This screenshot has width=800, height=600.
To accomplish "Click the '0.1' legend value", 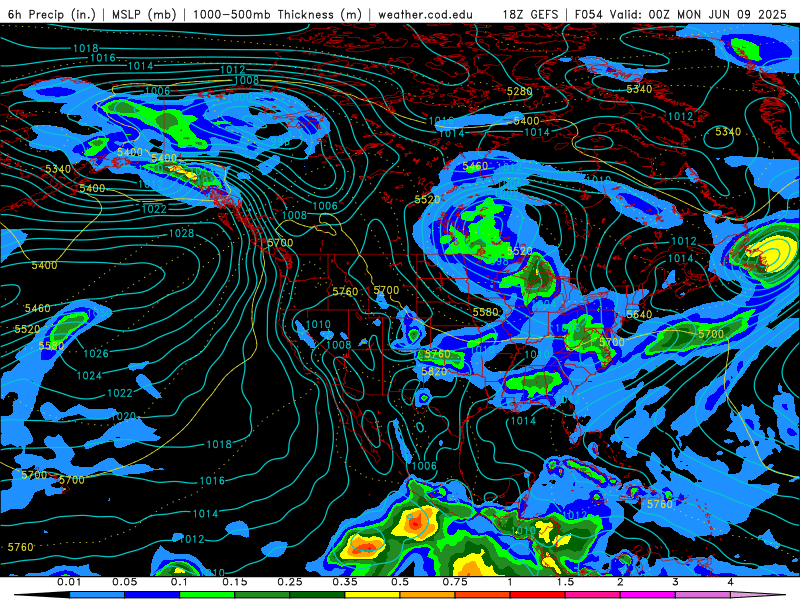I will point(180,582).
